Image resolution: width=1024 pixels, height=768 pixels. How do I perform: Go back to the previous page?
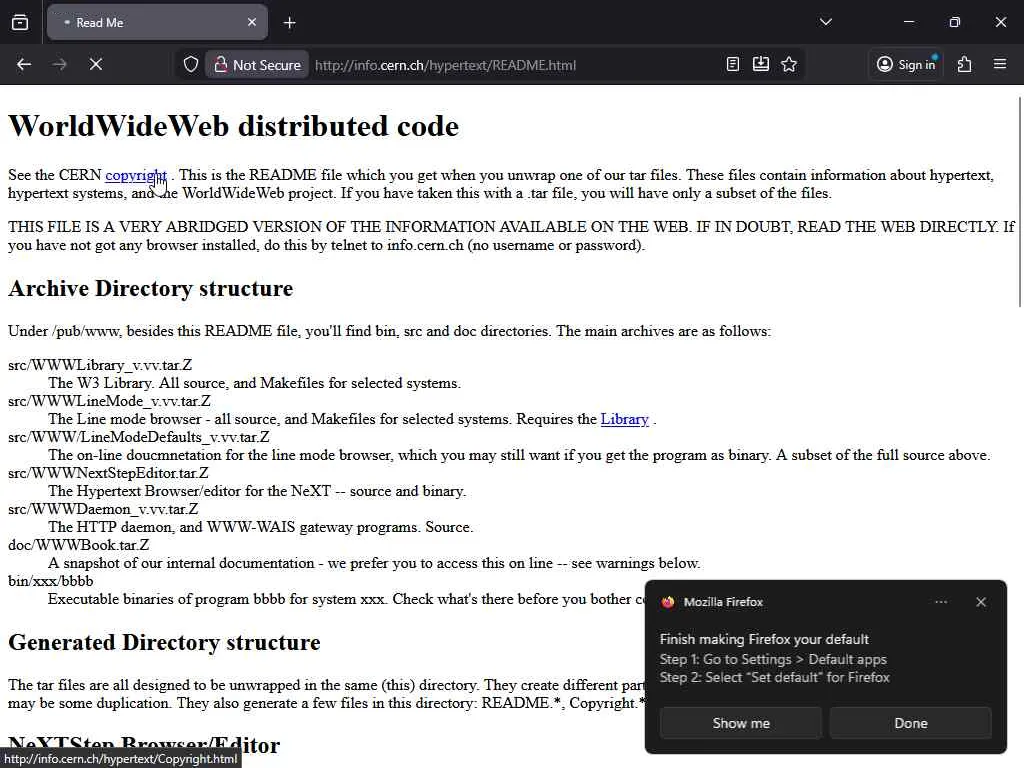tap(24, 65)
